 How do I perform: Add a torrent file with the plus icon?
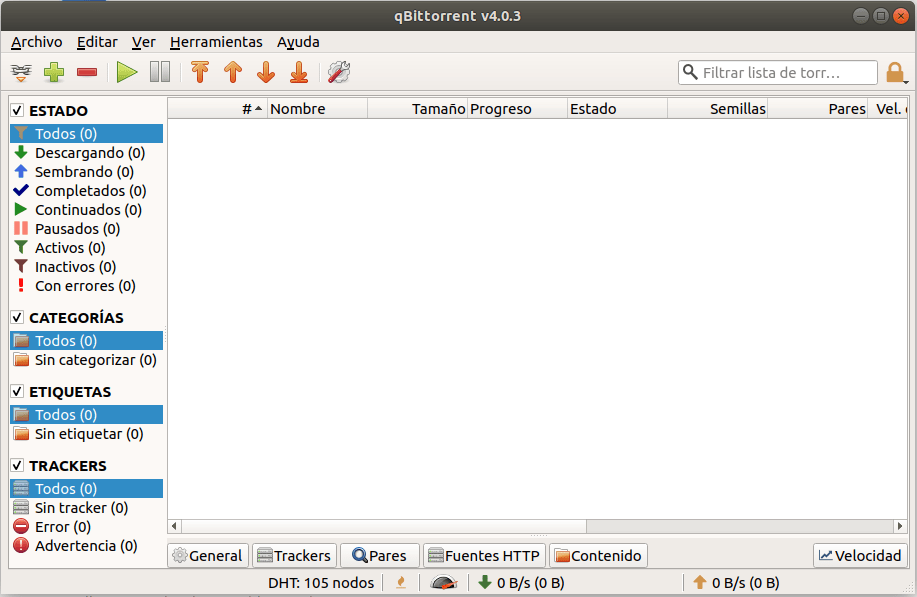(x=54, y=72)
